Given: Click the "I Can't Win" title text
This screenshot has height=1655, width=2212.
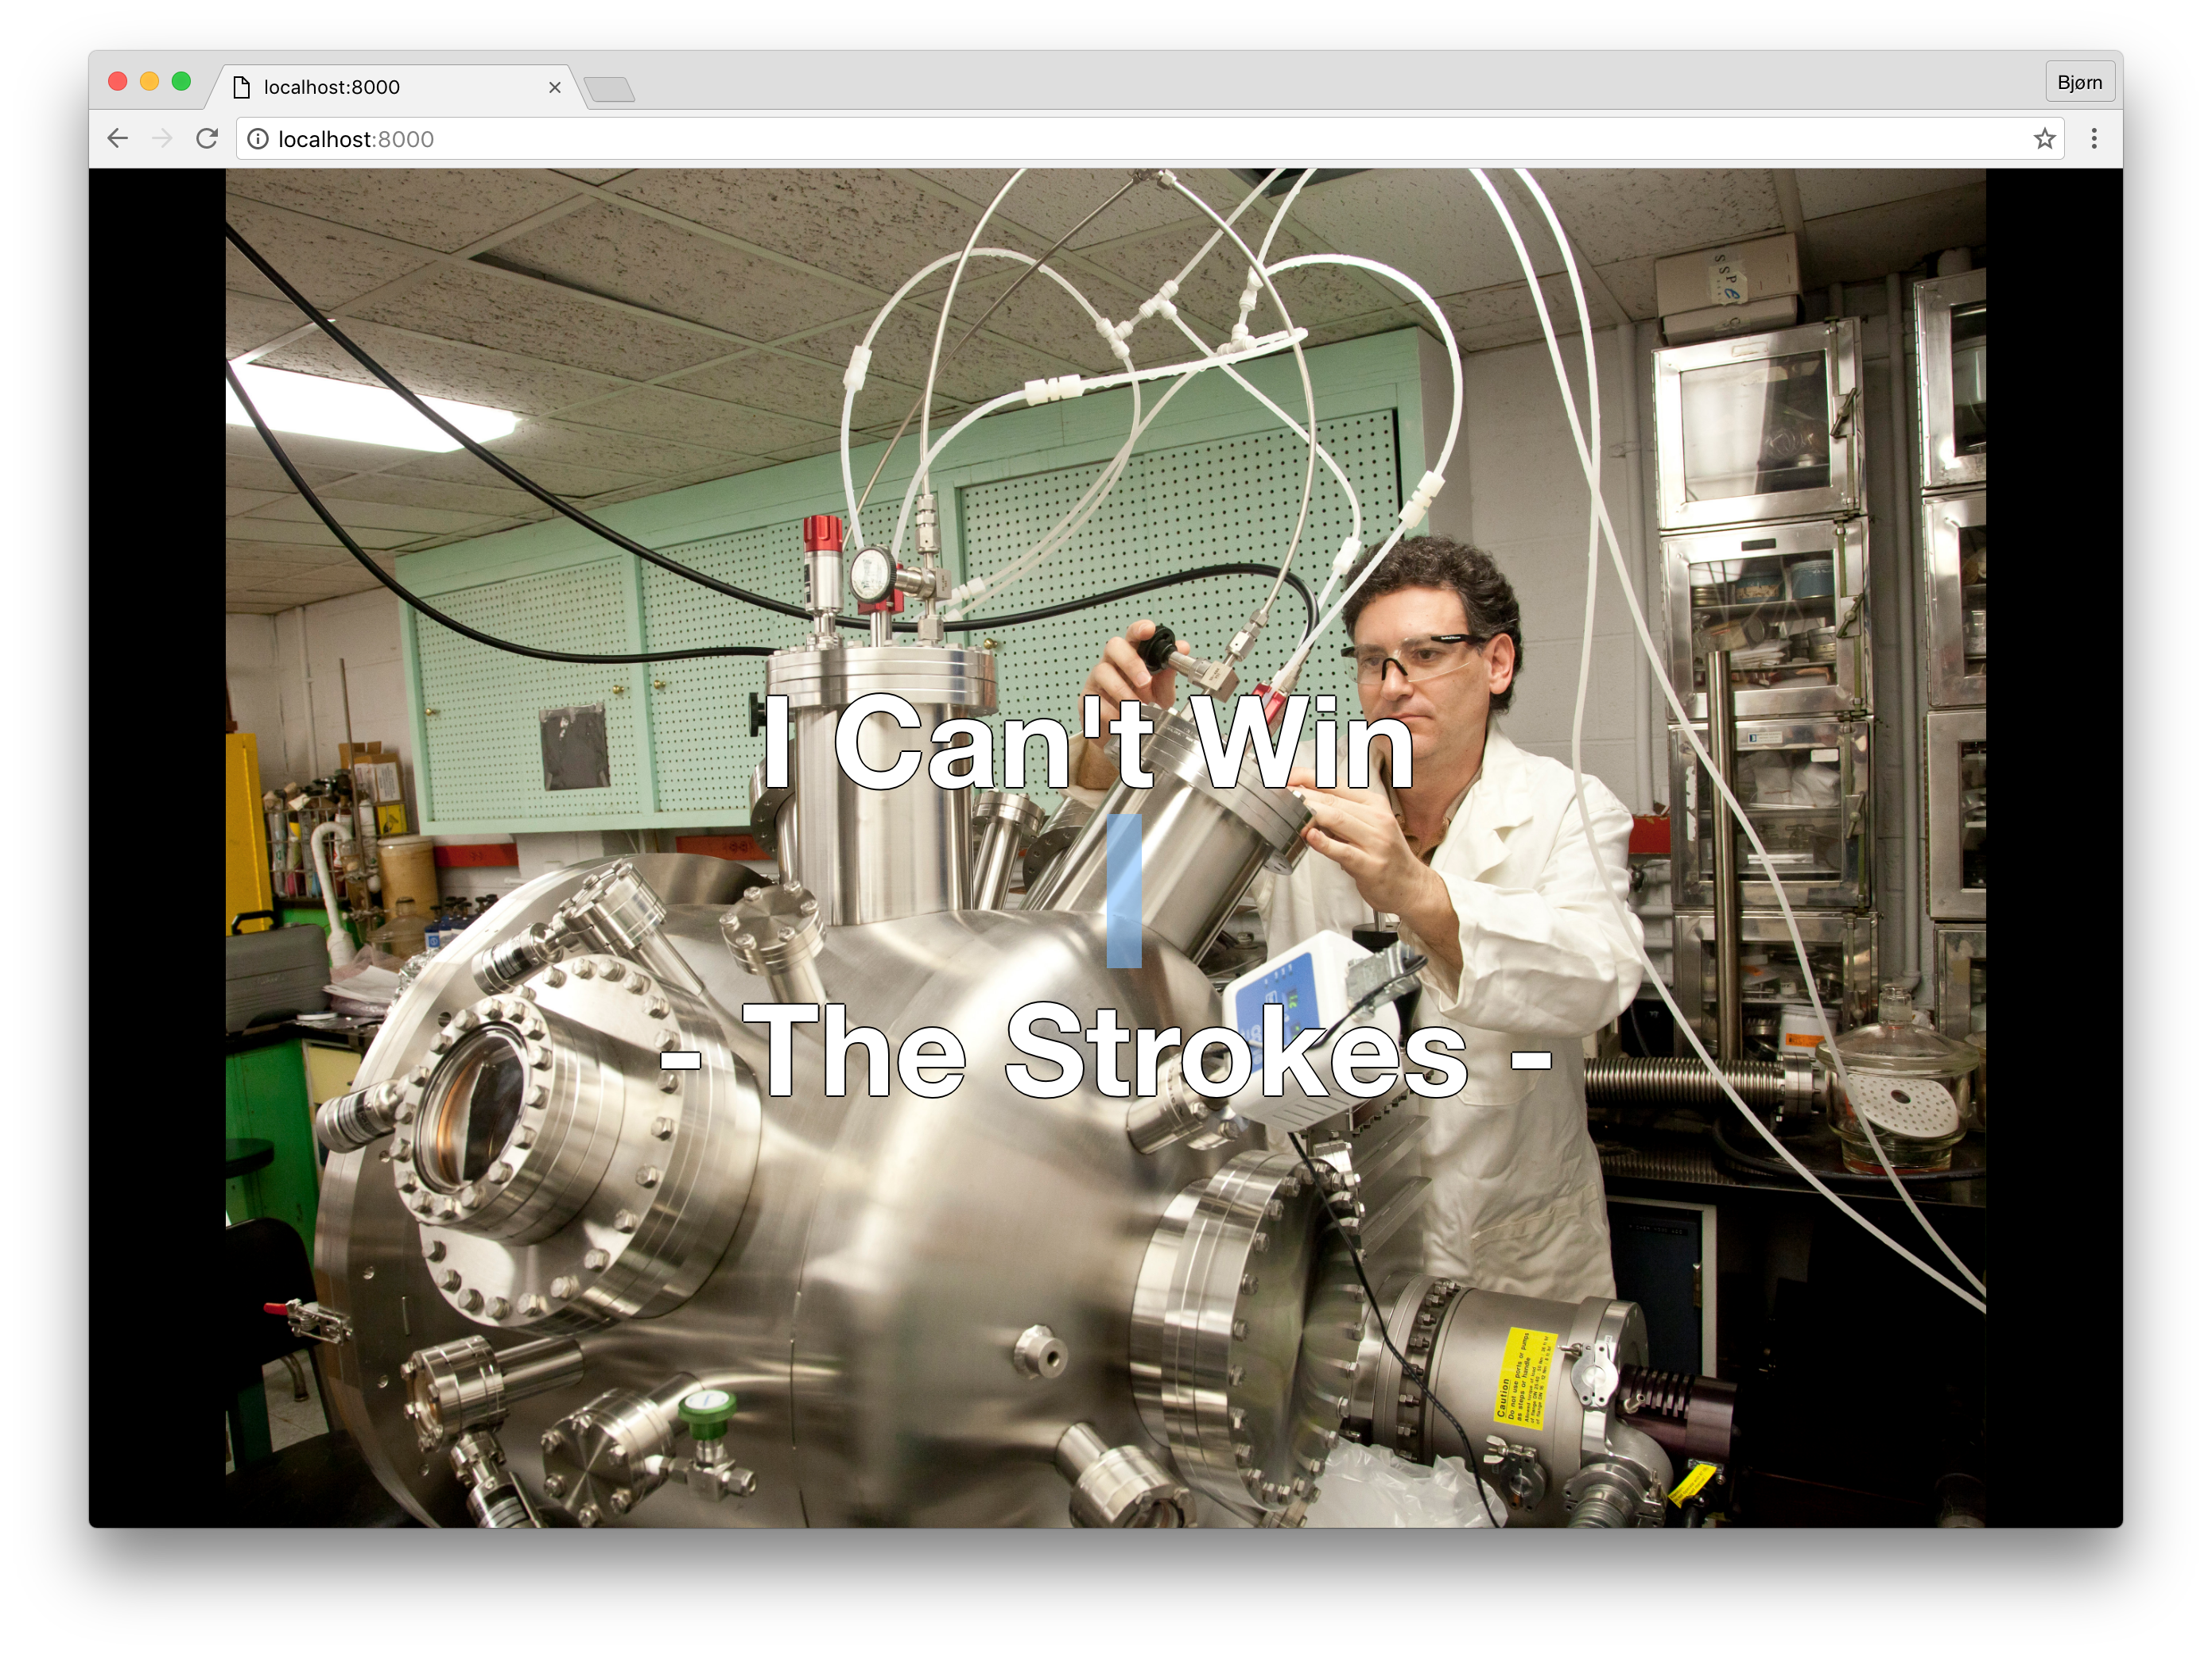Looking at the screenshot, I should pos(1088,745).
